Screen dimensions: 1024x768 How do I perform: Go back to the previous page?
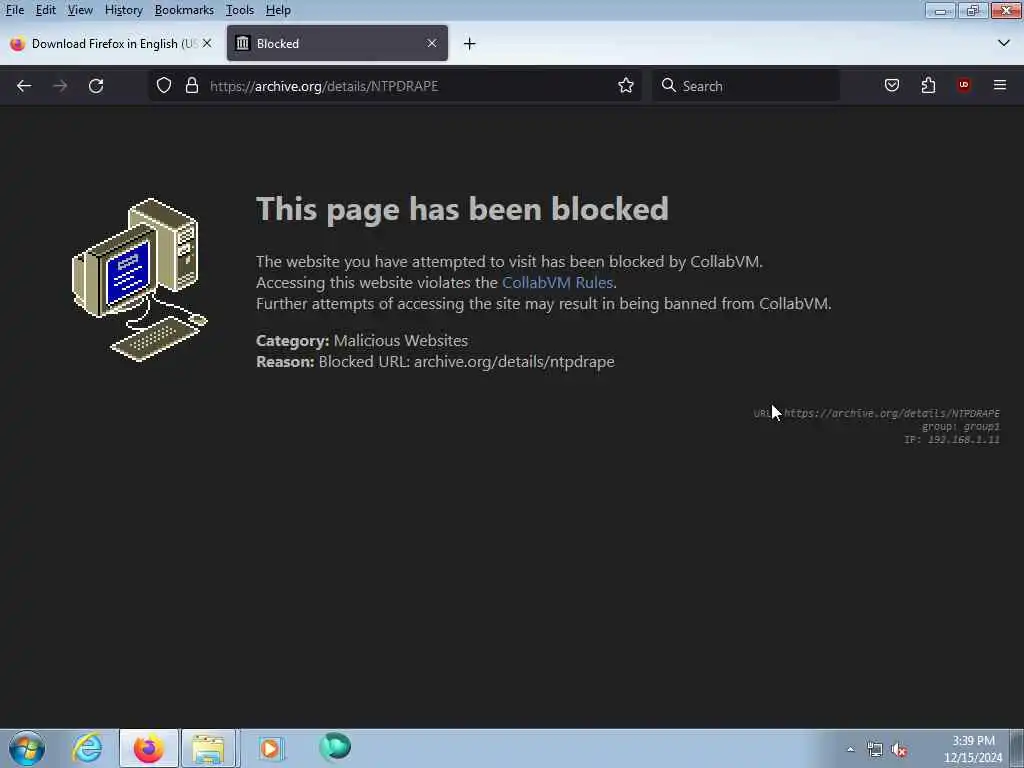point(24,86)
